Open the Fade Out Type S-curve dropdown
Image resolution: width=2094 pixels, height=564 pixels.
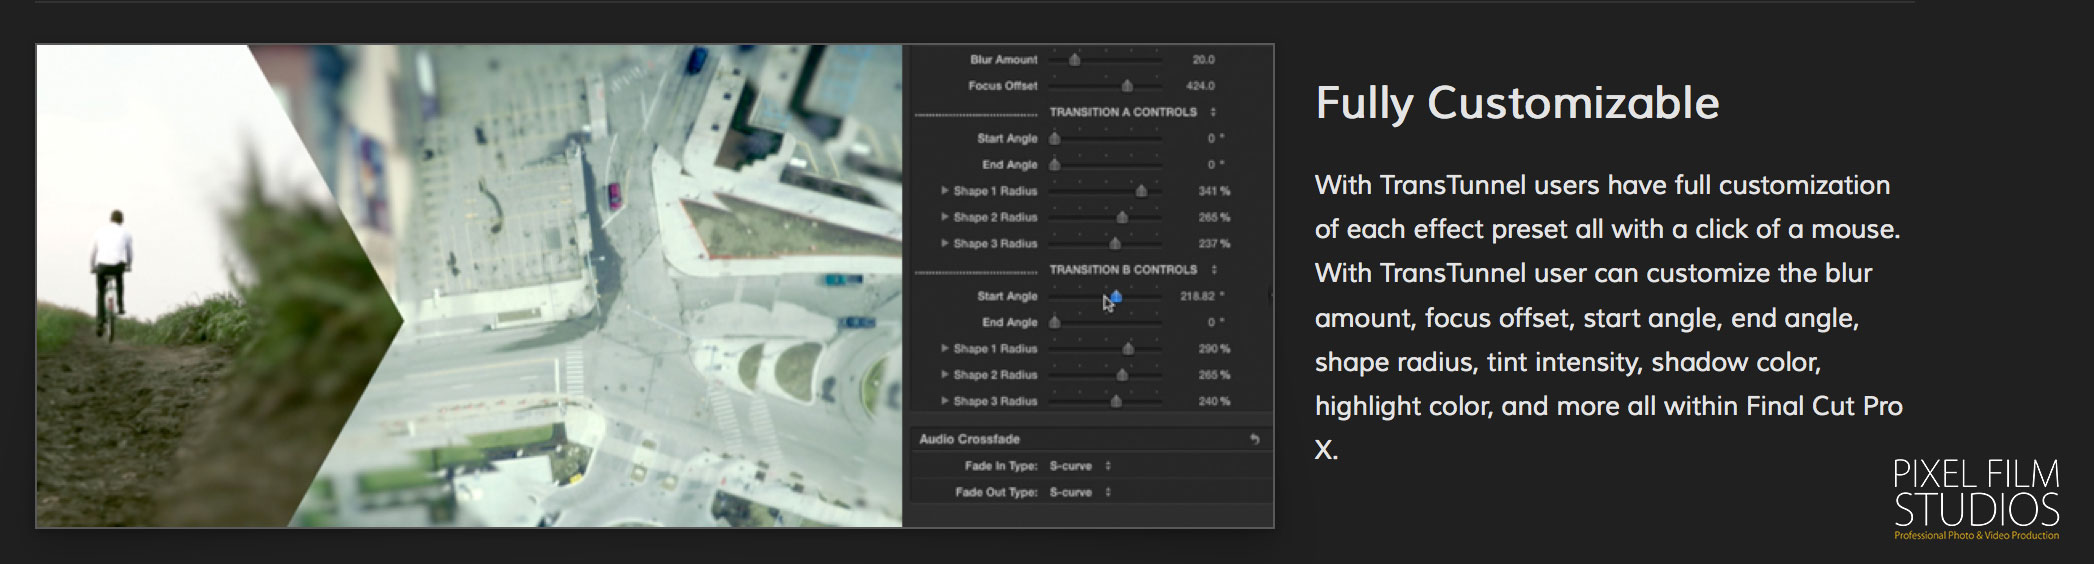coord(1080,492)
